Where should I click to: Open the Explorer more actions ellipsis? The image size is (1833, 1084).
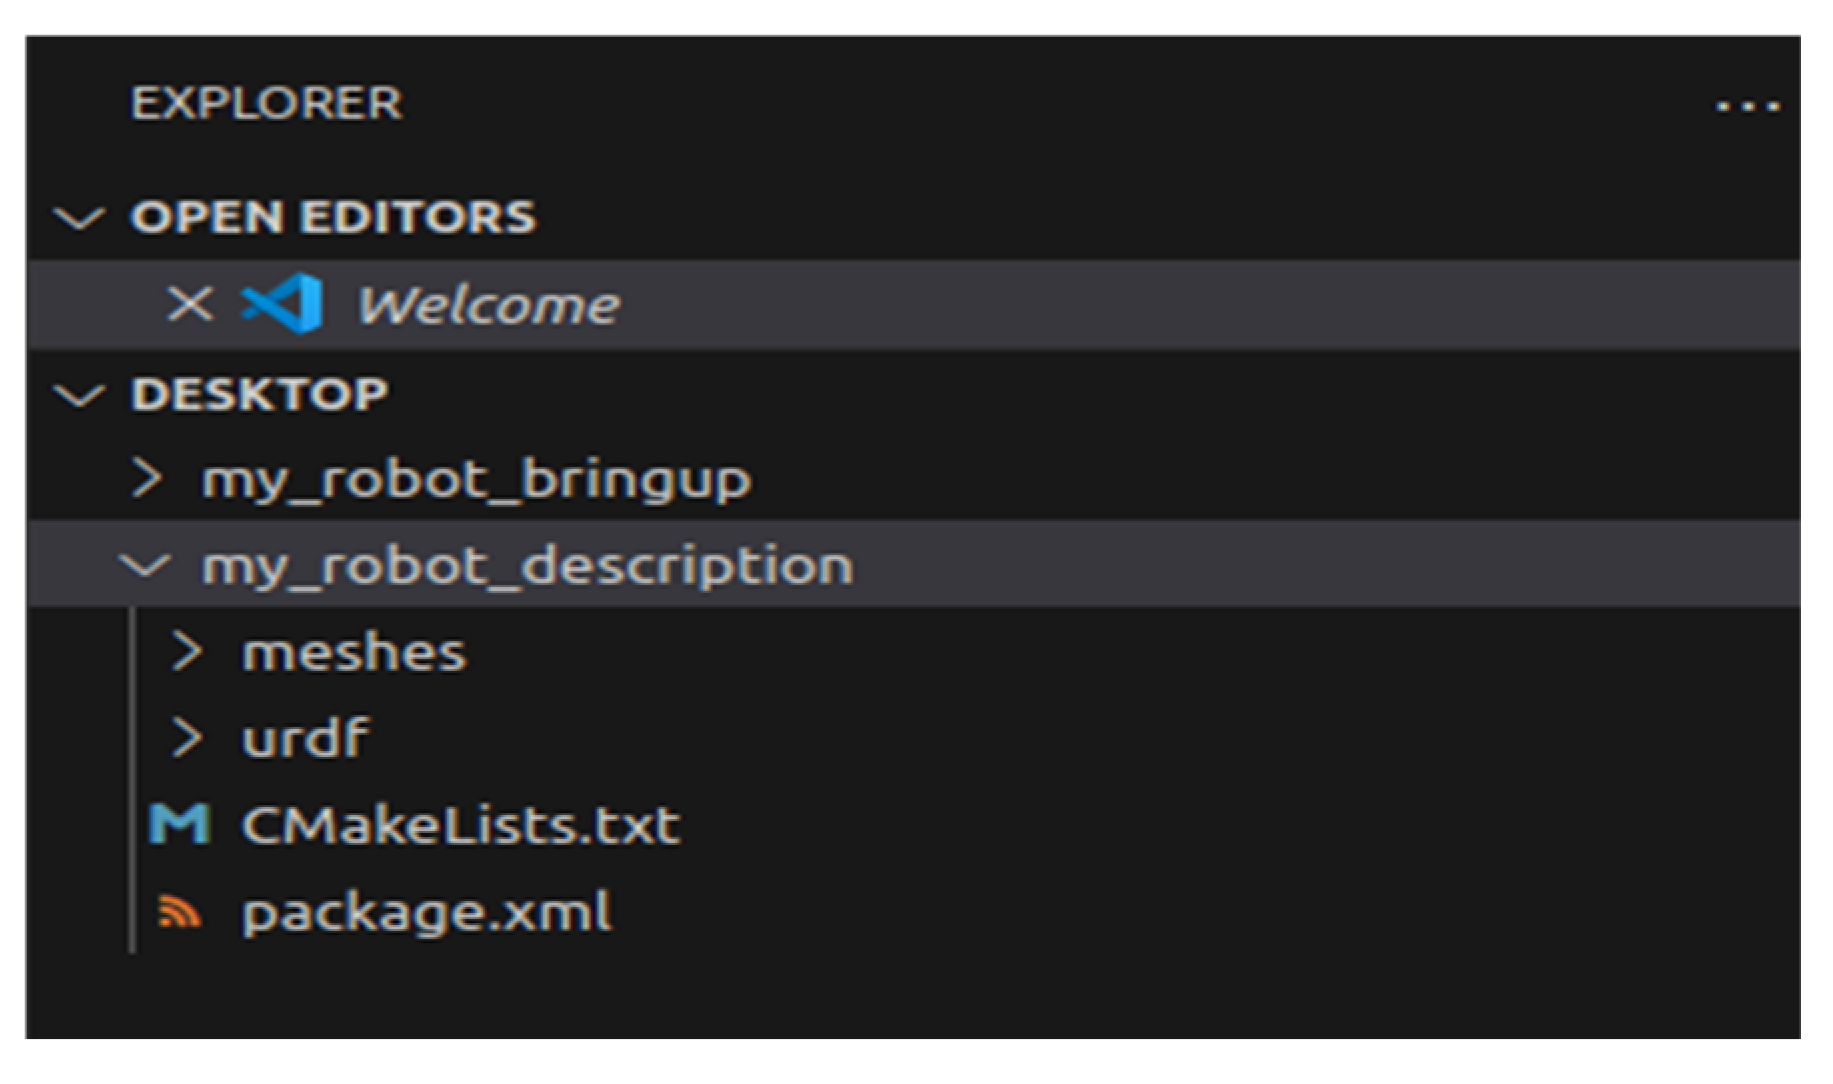coord(1747,106)
